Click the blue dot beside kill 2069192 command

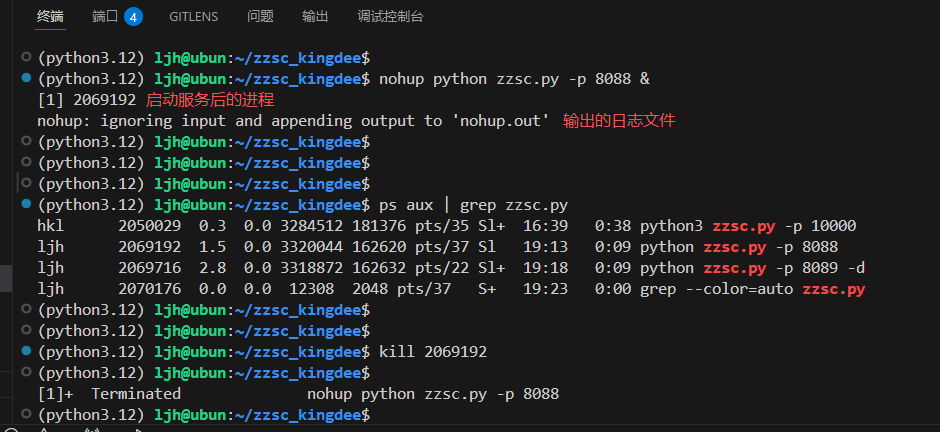26,351
